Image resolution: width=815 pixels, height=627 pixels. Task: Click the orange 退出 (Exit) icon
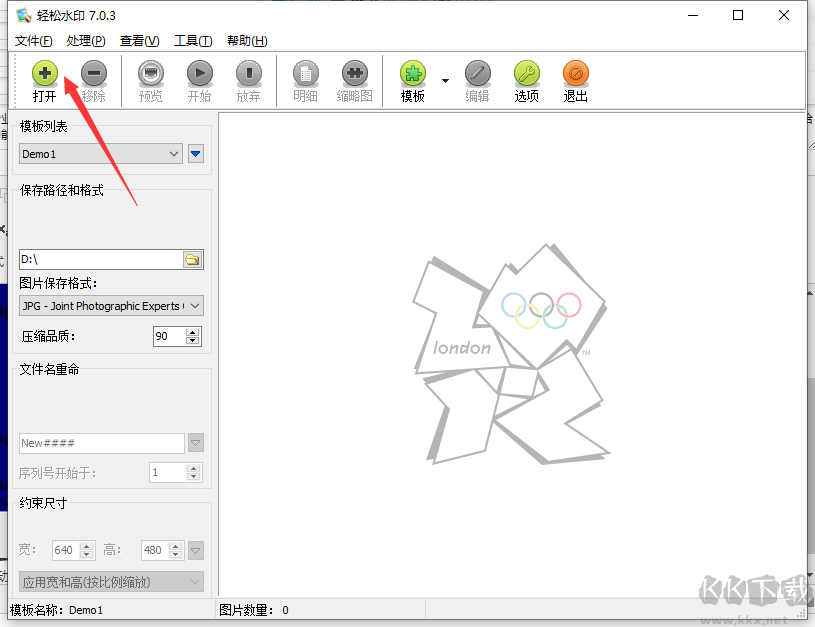[576, 74]
